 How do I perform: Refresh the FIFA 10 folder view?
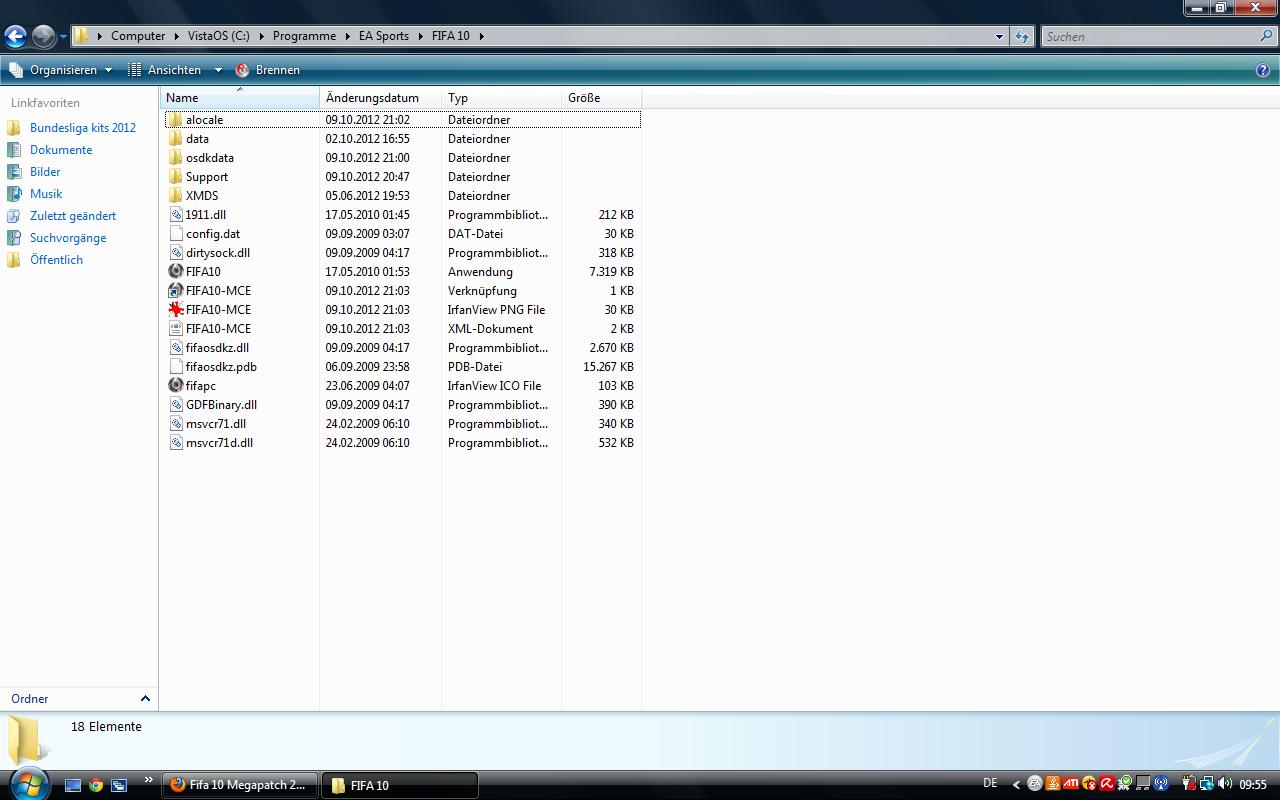click(1021, 36)
